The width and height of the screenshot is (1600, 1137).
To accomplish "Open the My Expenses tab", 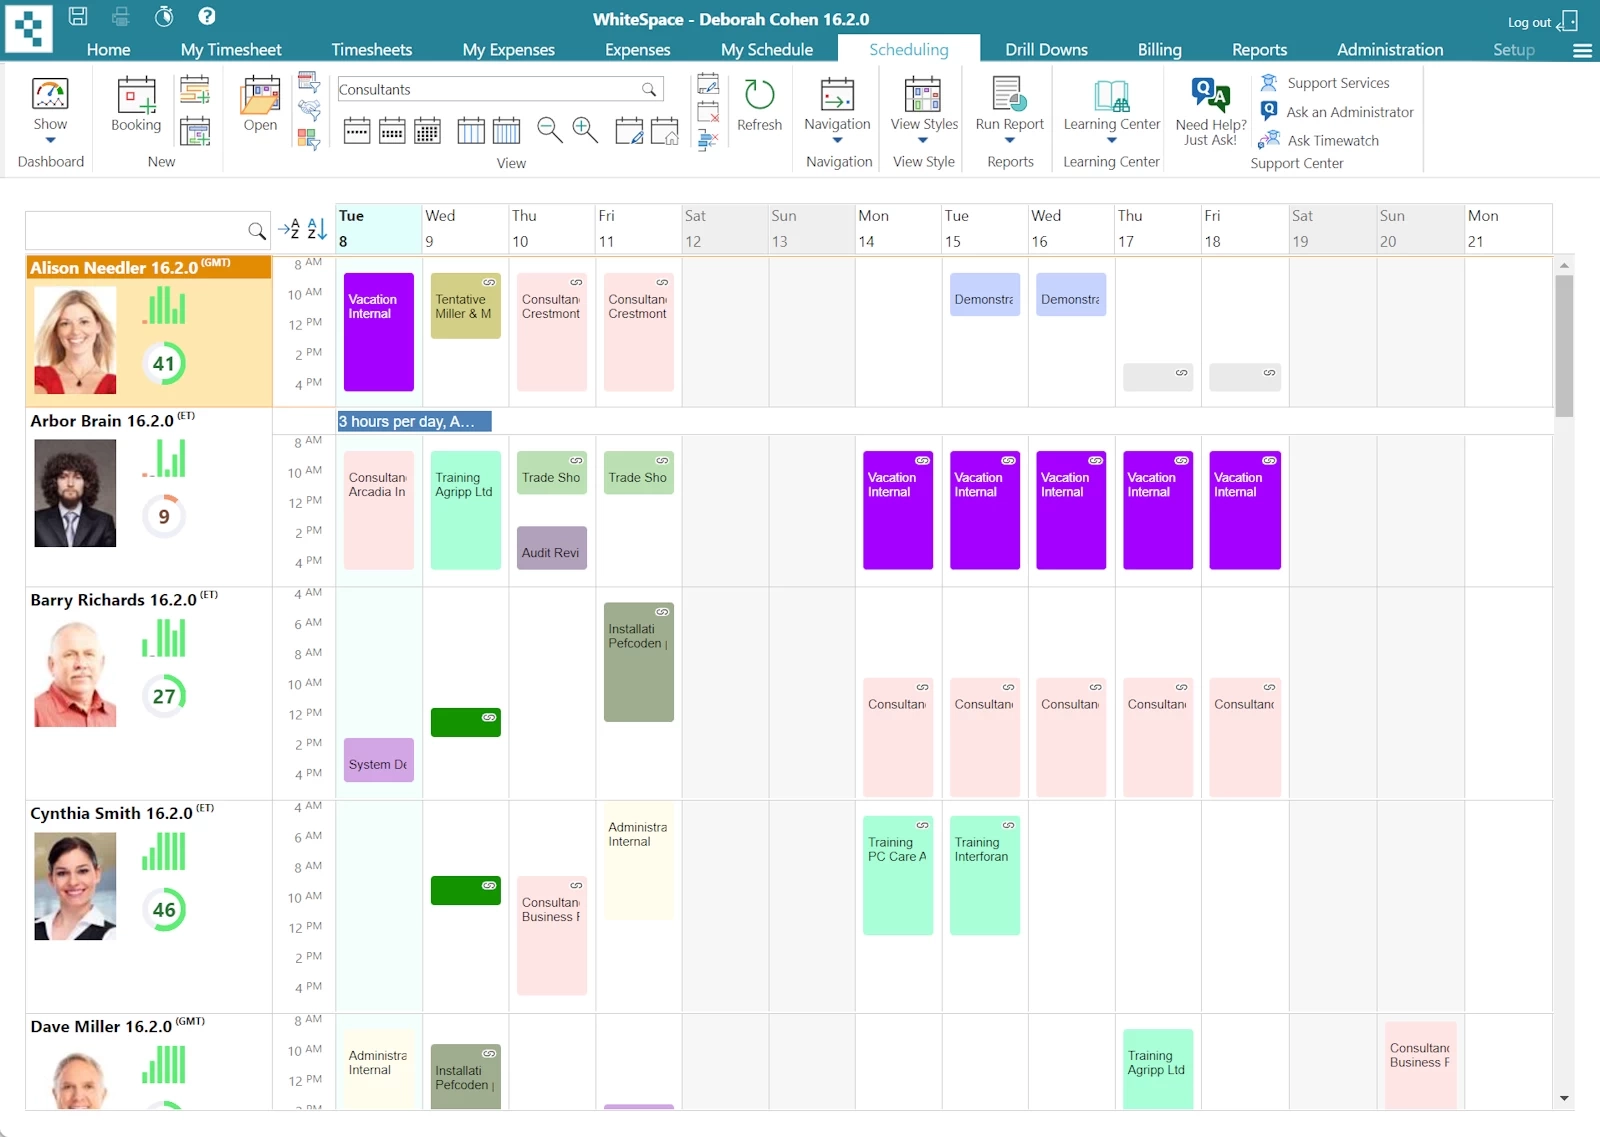I will (508, 49).
